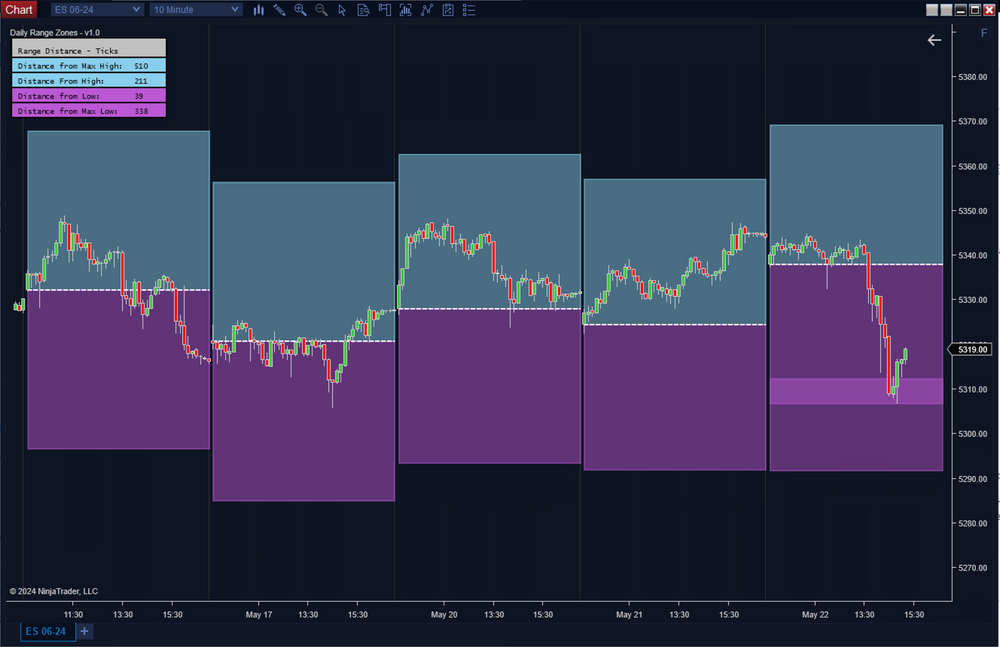
Task: Click the Chart Trader panel icon
Action: coord(385,9)
